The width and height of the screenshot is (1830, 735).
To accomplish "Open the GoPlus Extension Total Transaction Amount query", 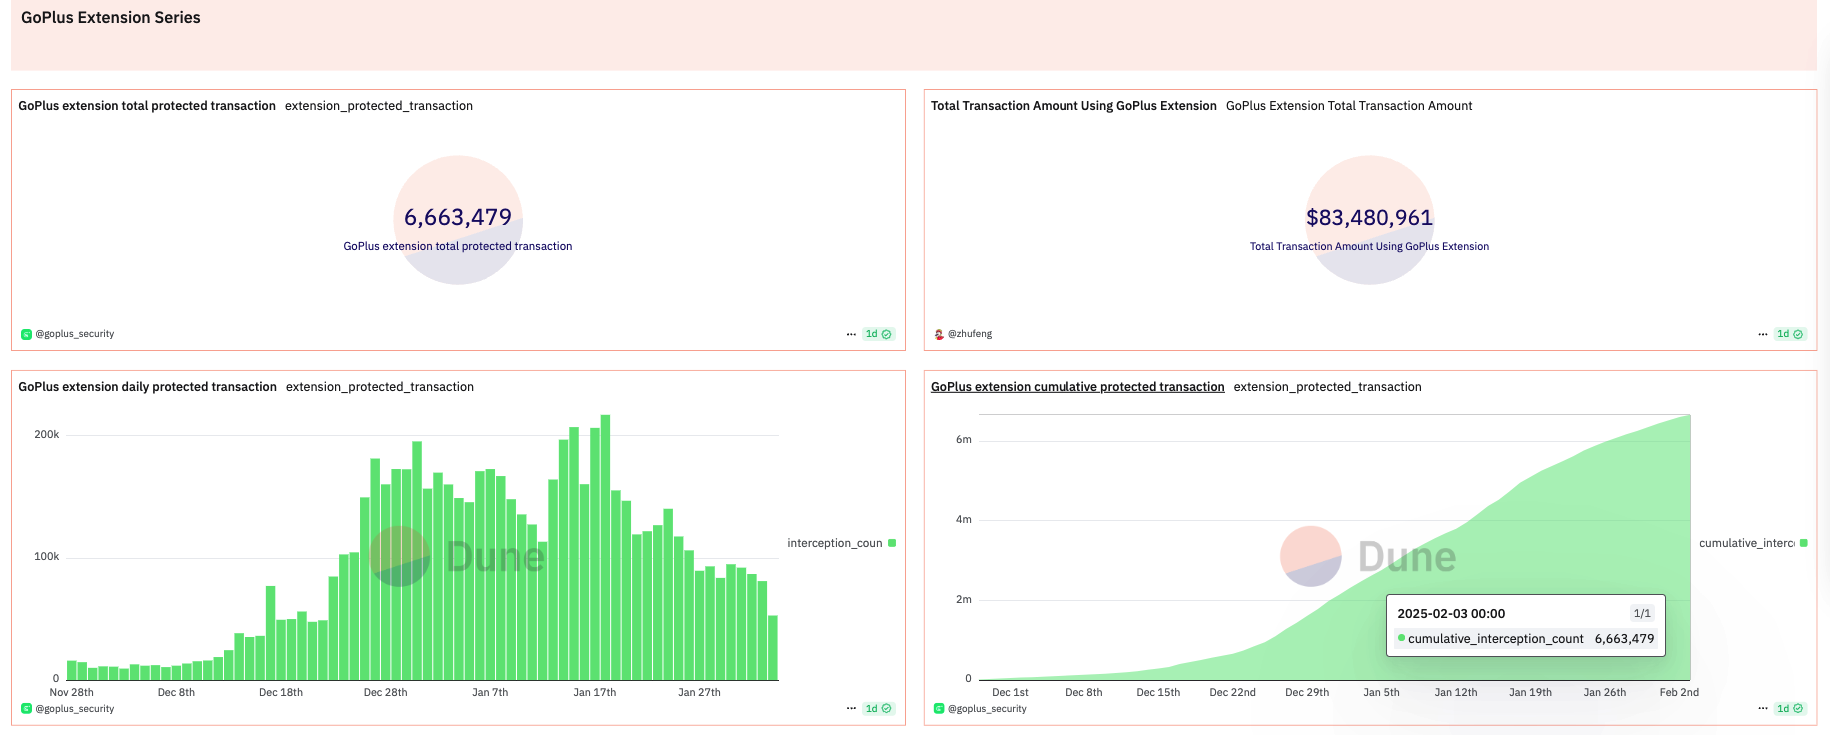I will 1349,106.
